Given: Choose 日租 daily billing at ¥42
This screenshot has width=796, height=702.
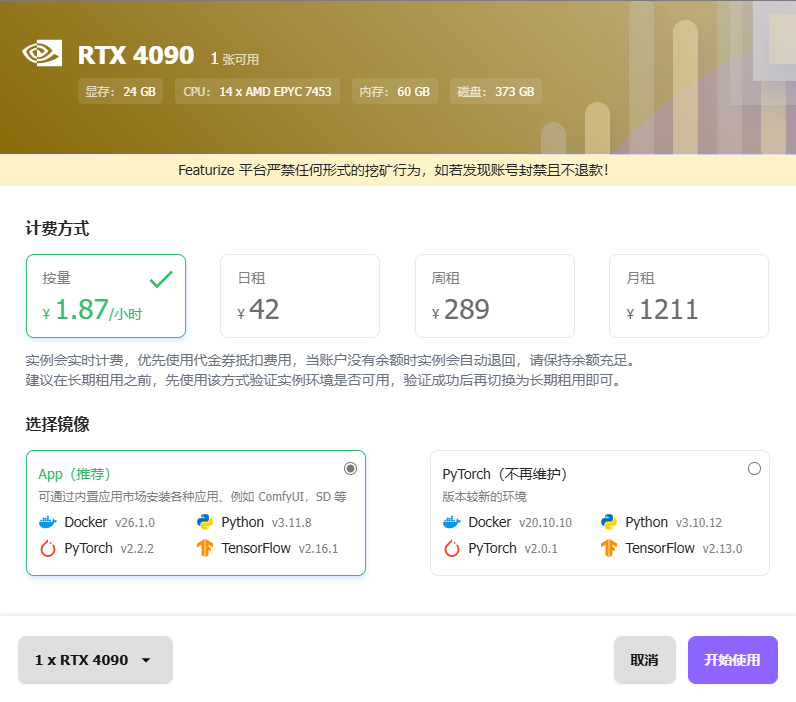Looking at the screenshot, I should coord(300,296).
